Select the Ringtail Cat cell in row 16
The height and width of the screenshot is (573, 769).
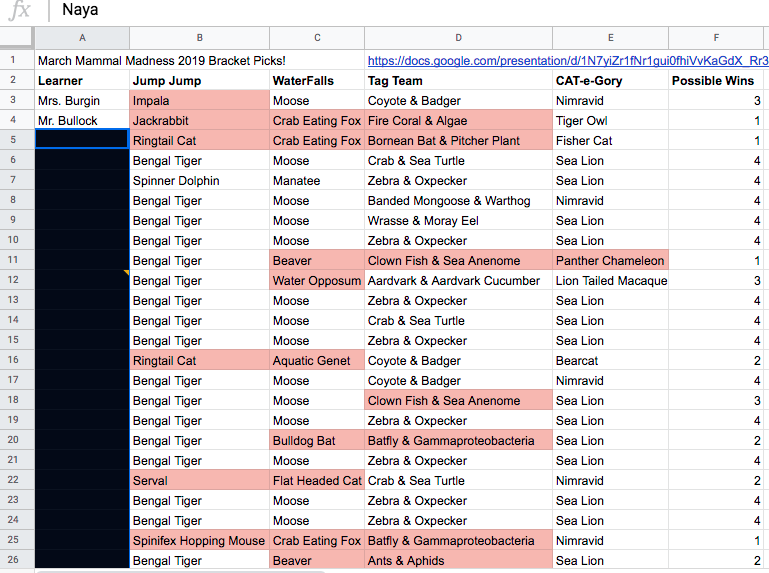200,361
